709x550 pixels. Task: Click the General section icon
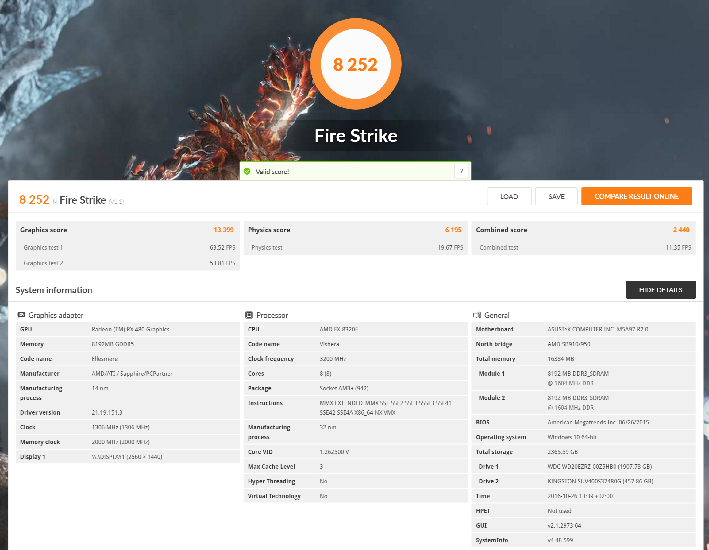477,315
